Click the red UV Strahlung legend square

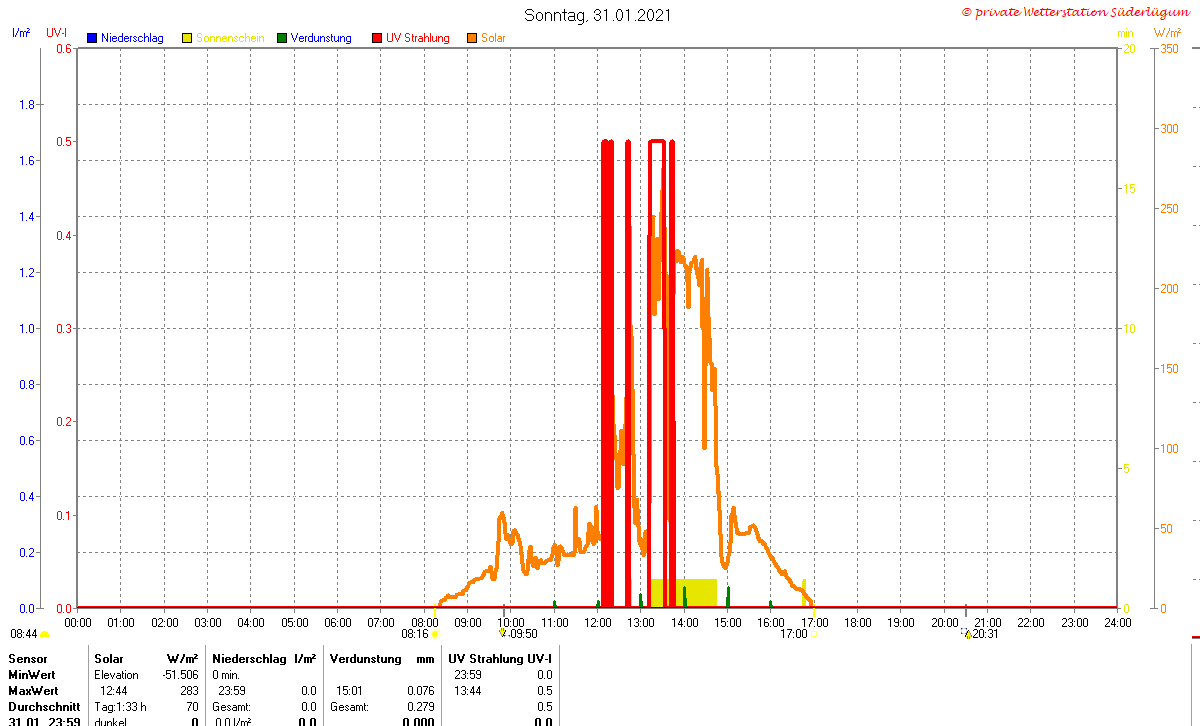[x=377, y=38]
